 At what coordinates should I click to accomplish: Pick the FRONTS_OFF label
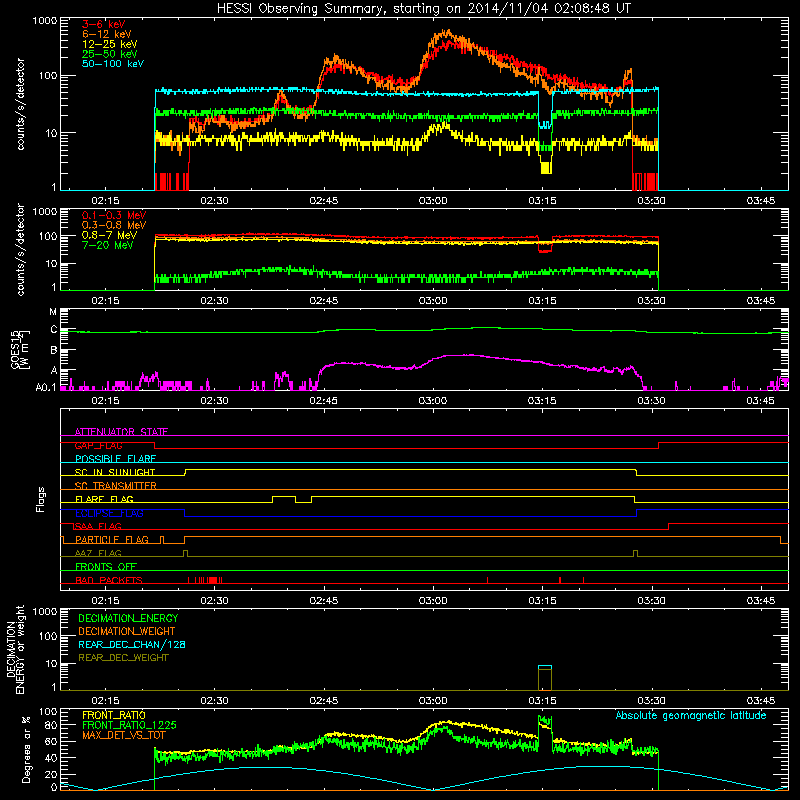(106, 566)
